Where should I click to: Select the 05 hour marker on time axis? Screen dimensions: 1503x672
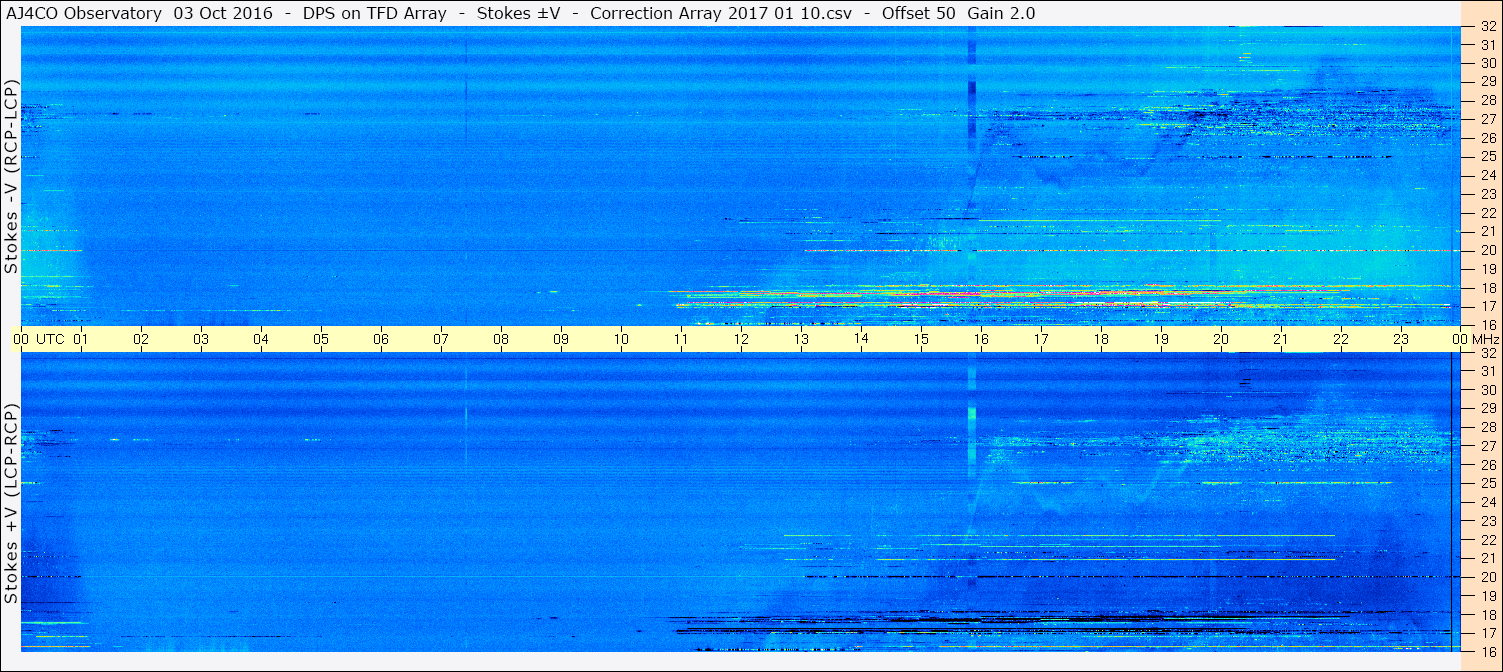click(320, 339)
